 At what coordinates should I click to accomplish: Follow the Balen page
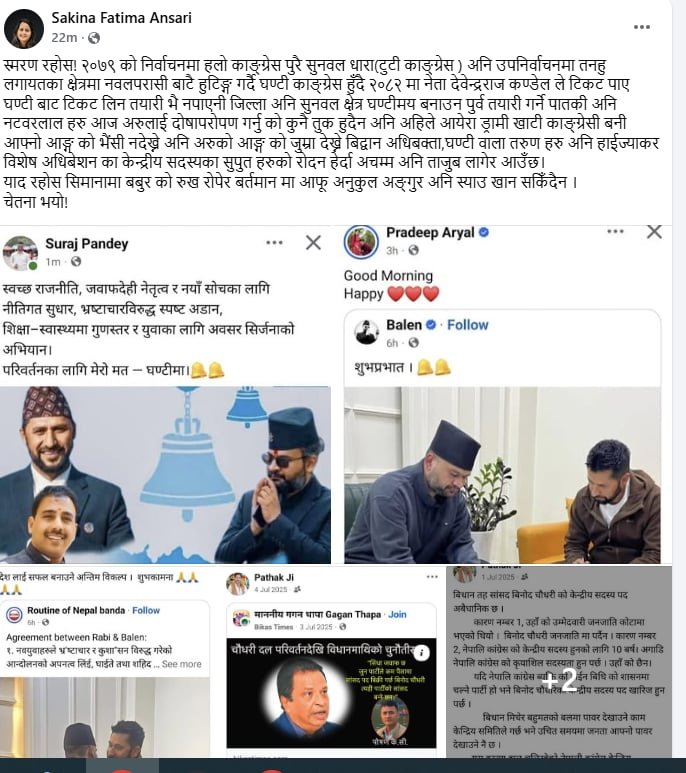(467, 325)
